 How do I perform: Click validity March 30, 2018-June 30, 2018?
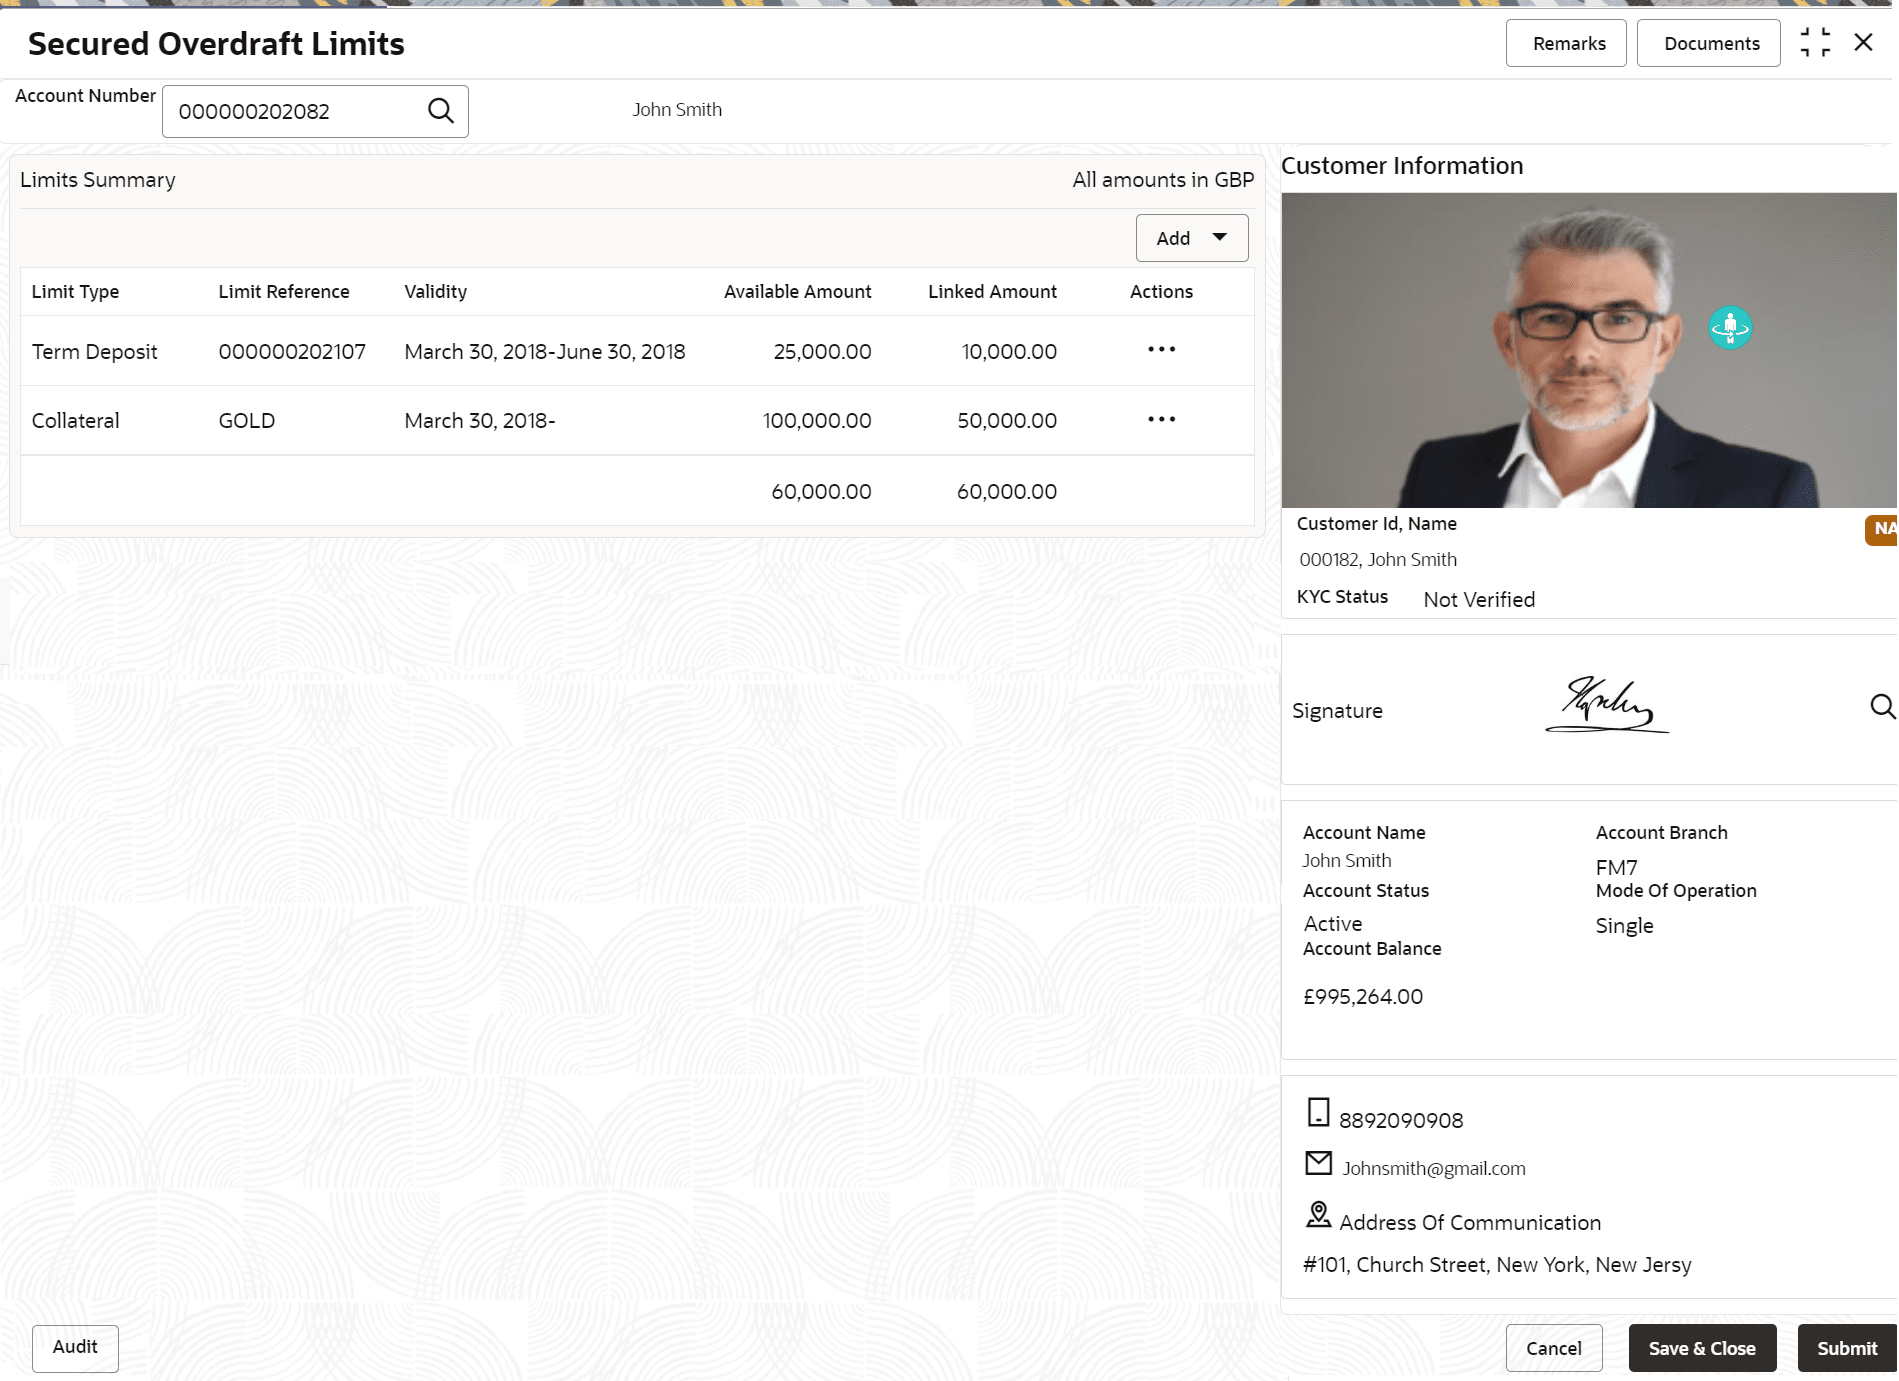click(545, 352)
